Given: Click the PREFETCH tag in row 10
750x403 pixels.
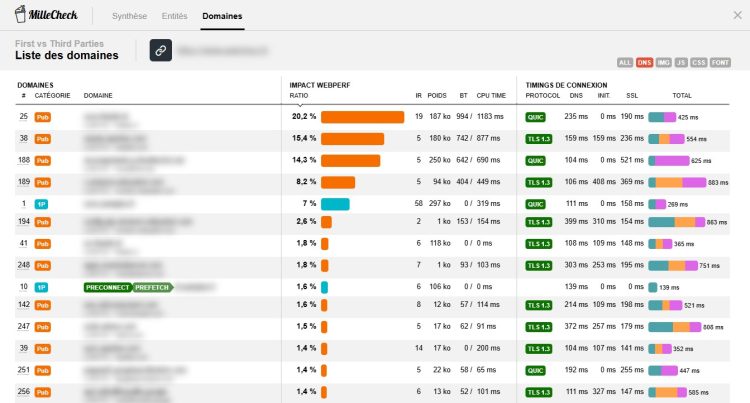Looking at the screenshot, I should (x=152, y=287).
